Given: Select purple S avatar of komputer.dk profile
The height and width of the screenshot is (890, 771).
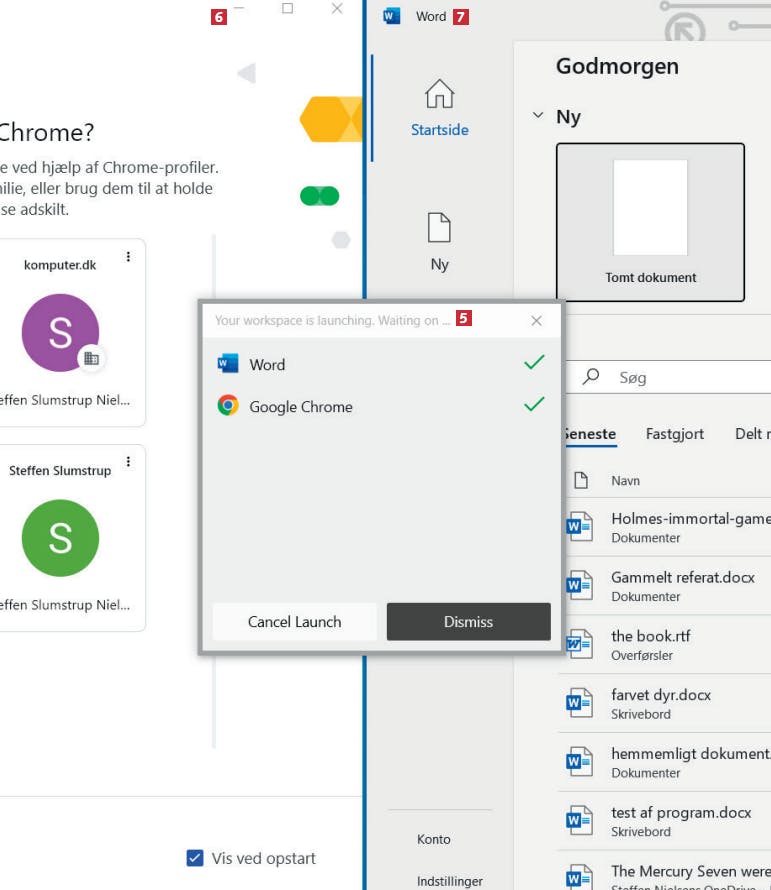Looking at the screenshot, I should [60, 333].
